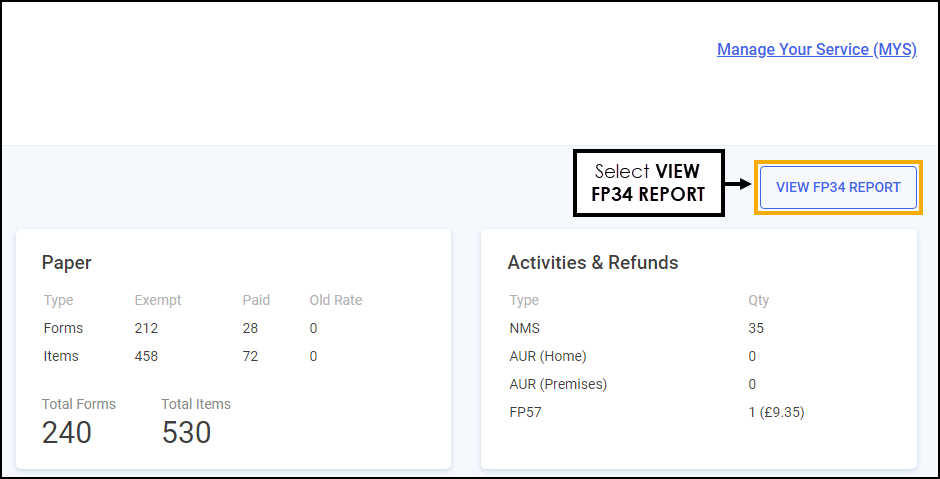The height and width of the screenshot is (479, 940).
Task: Select the Paper card heading
Action: (67, 263)
